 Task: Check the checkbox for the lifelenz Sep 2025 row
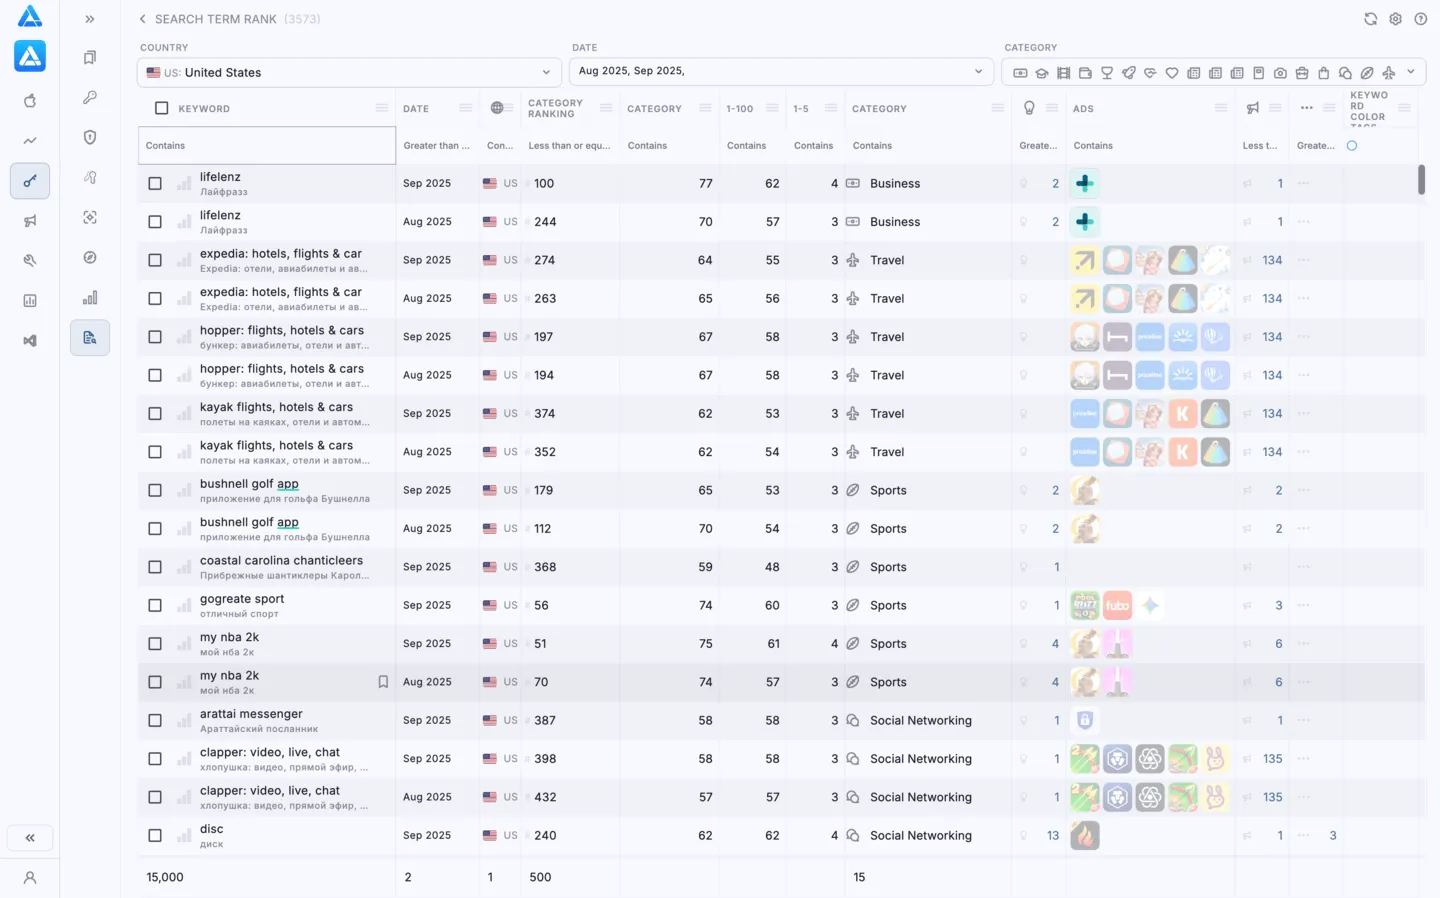point(155,183)
